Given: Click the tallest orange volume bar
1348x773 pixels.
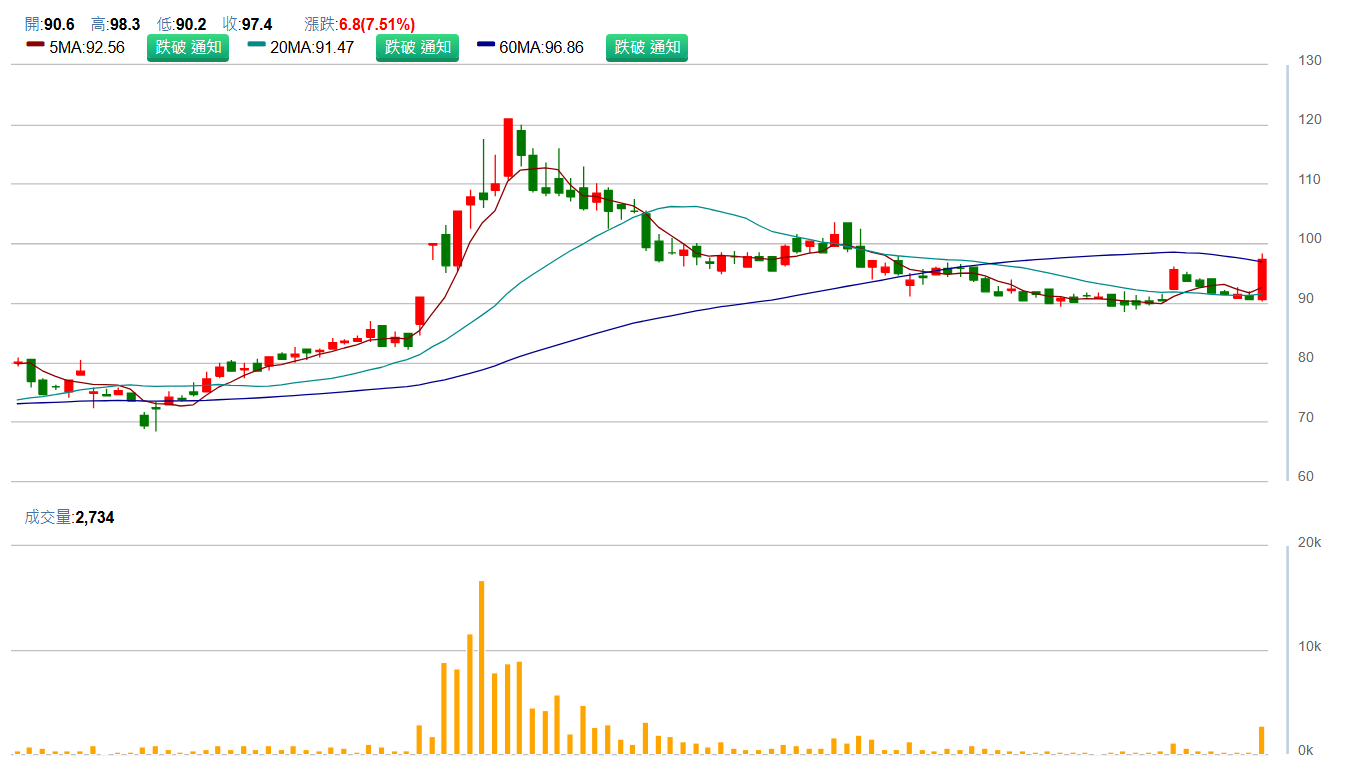Looking at the screenshot, I should (481, 667).
